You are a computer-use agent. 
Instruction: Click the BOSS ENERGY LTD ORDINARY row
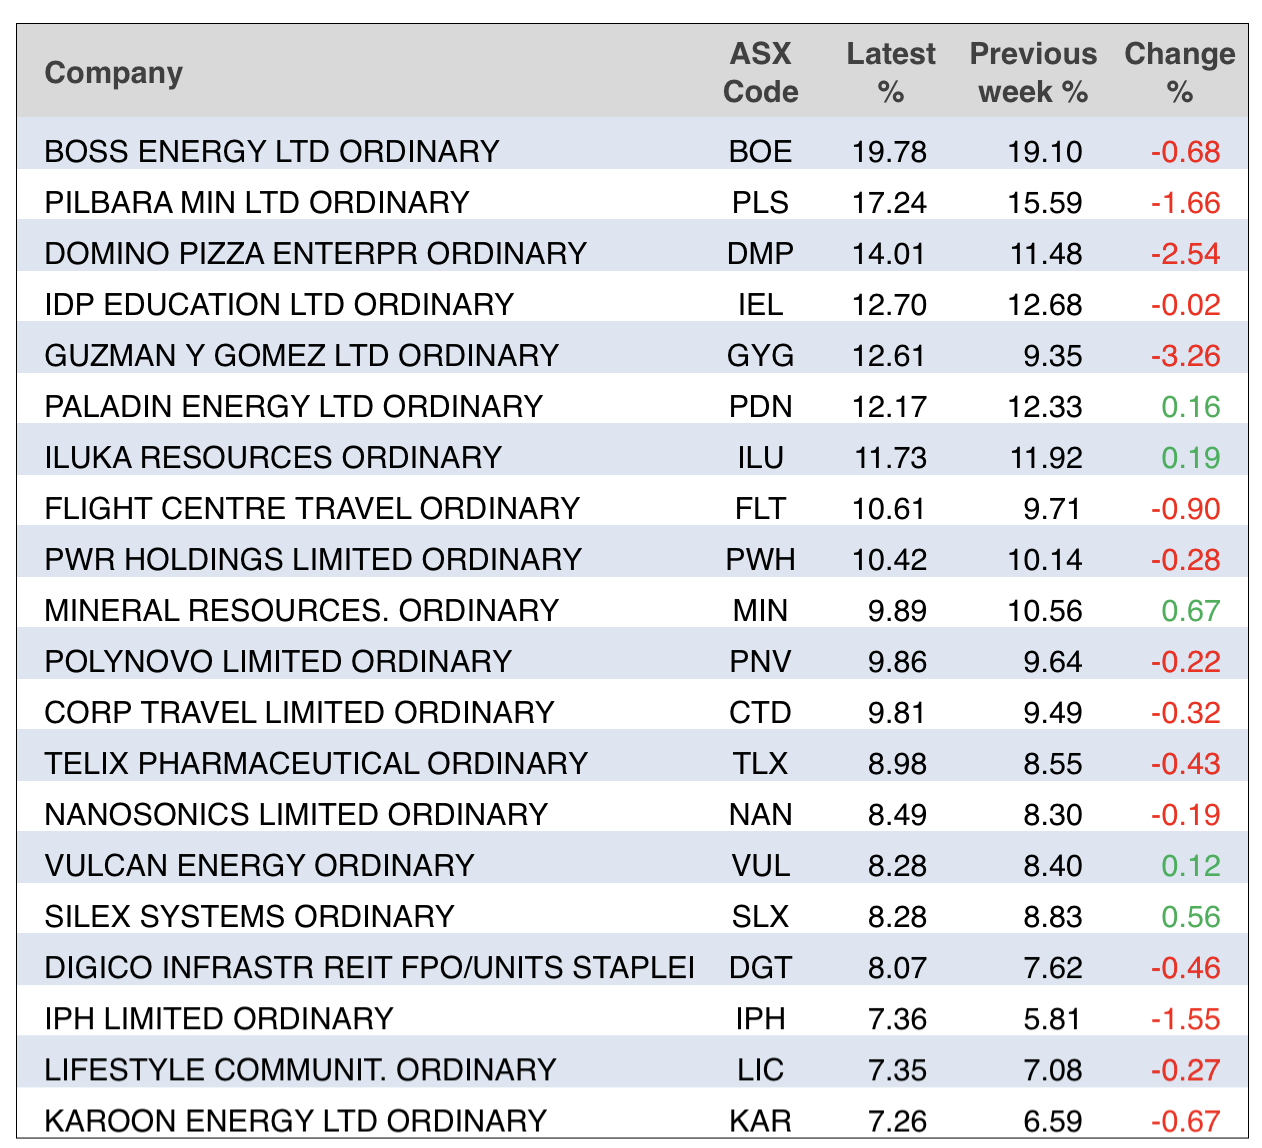point(272,152)
